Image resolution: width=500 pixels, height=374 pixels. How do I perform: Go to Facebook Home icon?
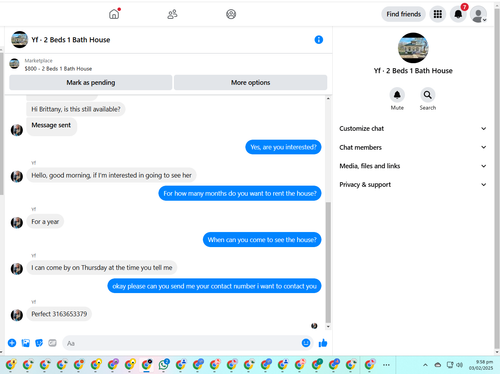tap(114, 14)
